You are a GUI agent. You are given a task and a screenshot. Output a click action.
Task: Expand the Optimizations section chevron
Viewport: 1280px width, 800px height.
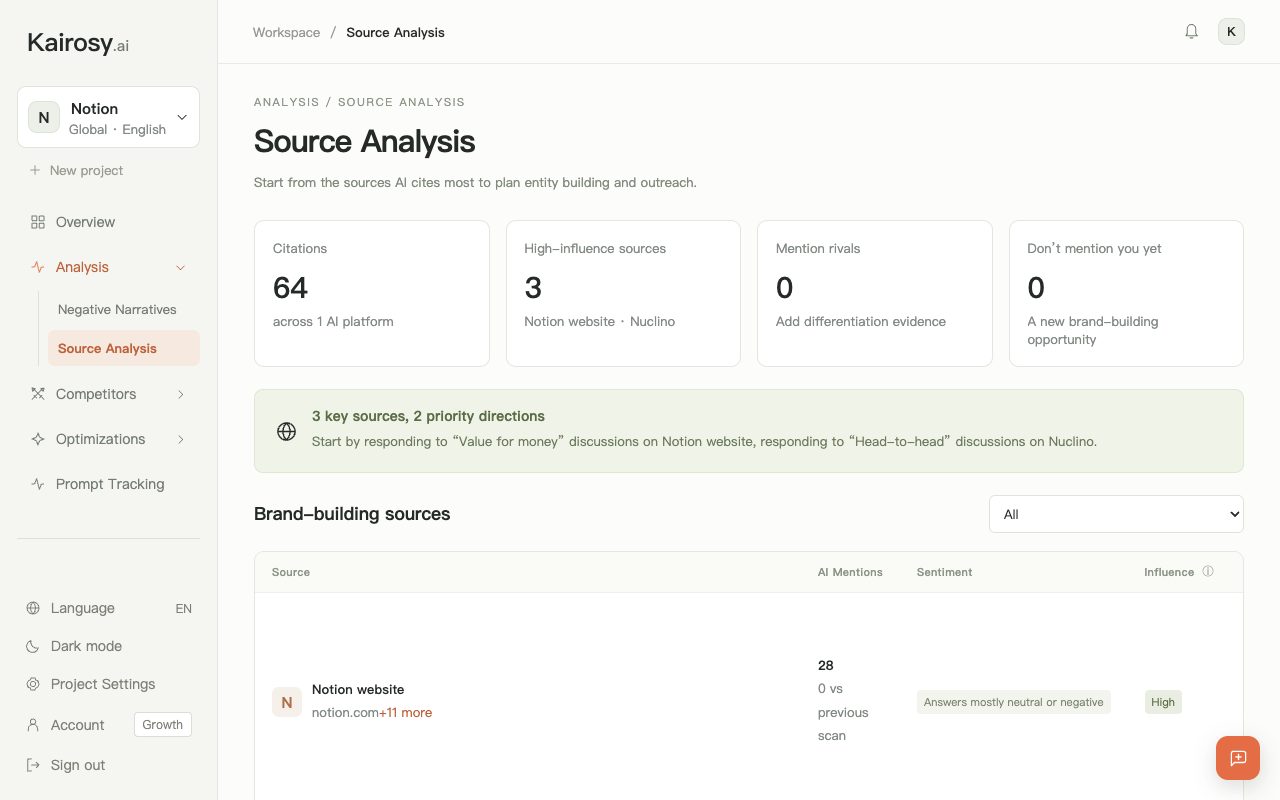pos(181,439)
